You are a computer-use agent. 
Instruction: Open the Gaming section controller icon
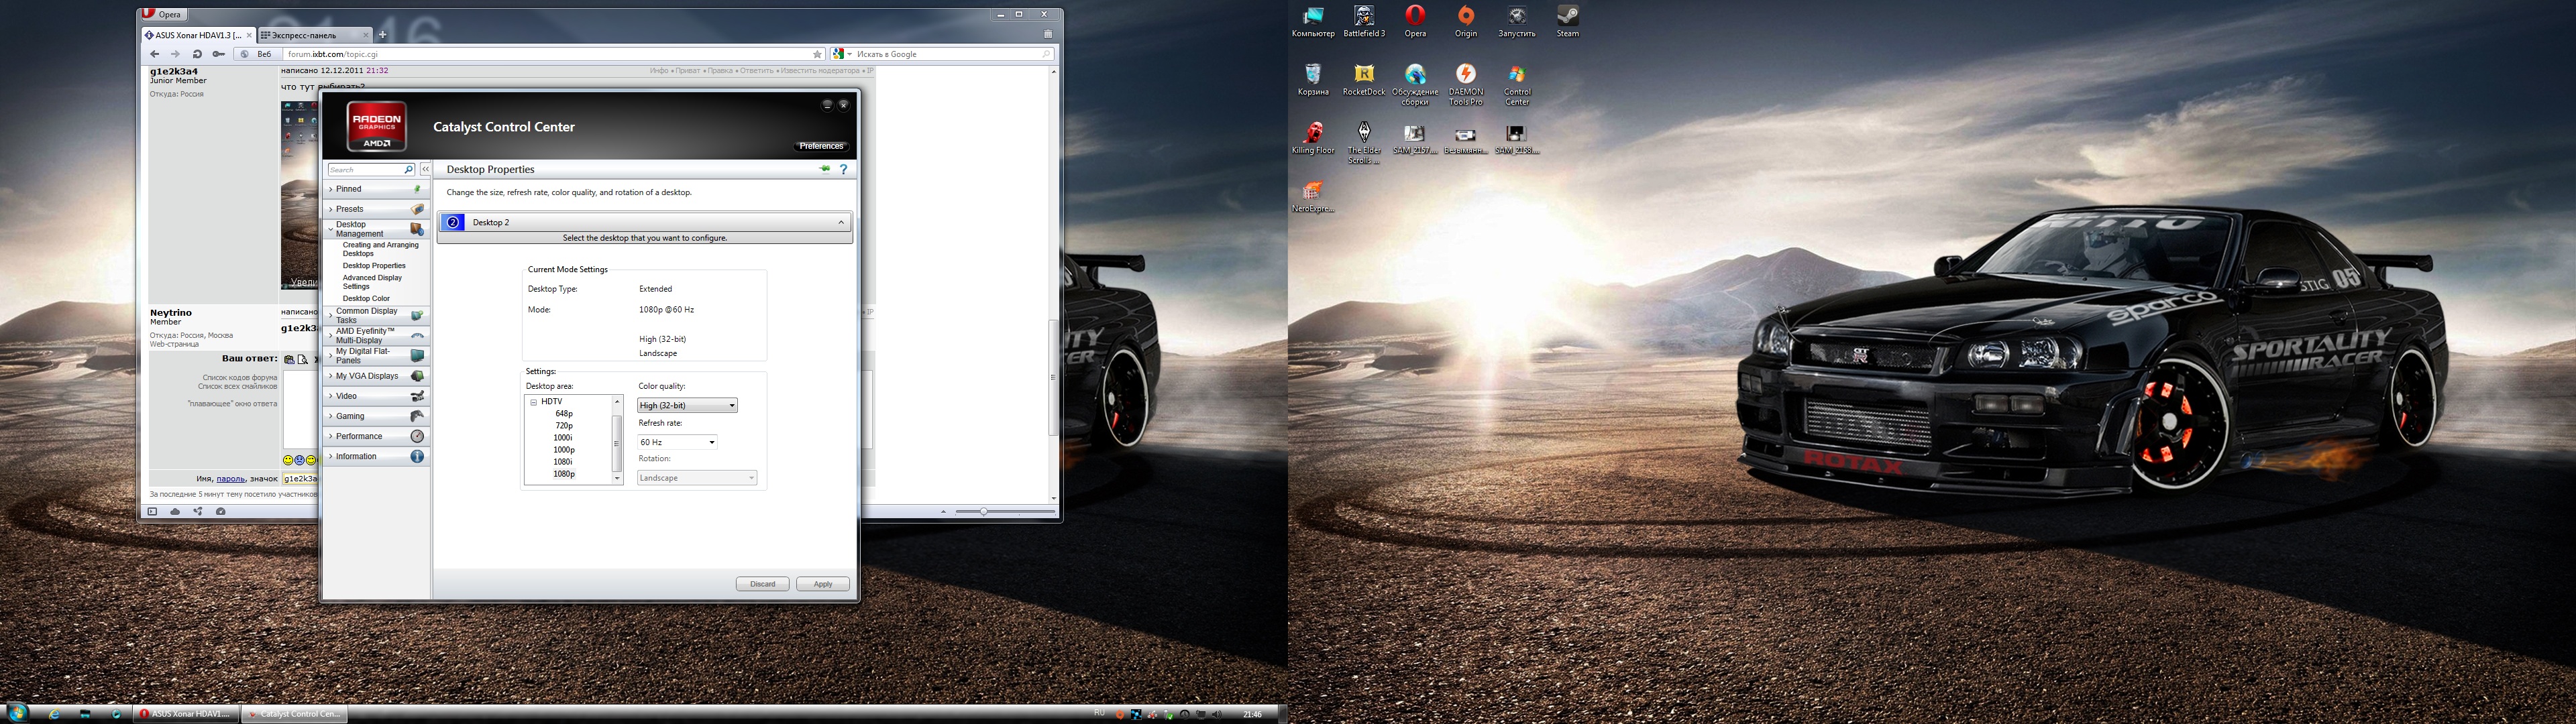[x=417, y=416]
